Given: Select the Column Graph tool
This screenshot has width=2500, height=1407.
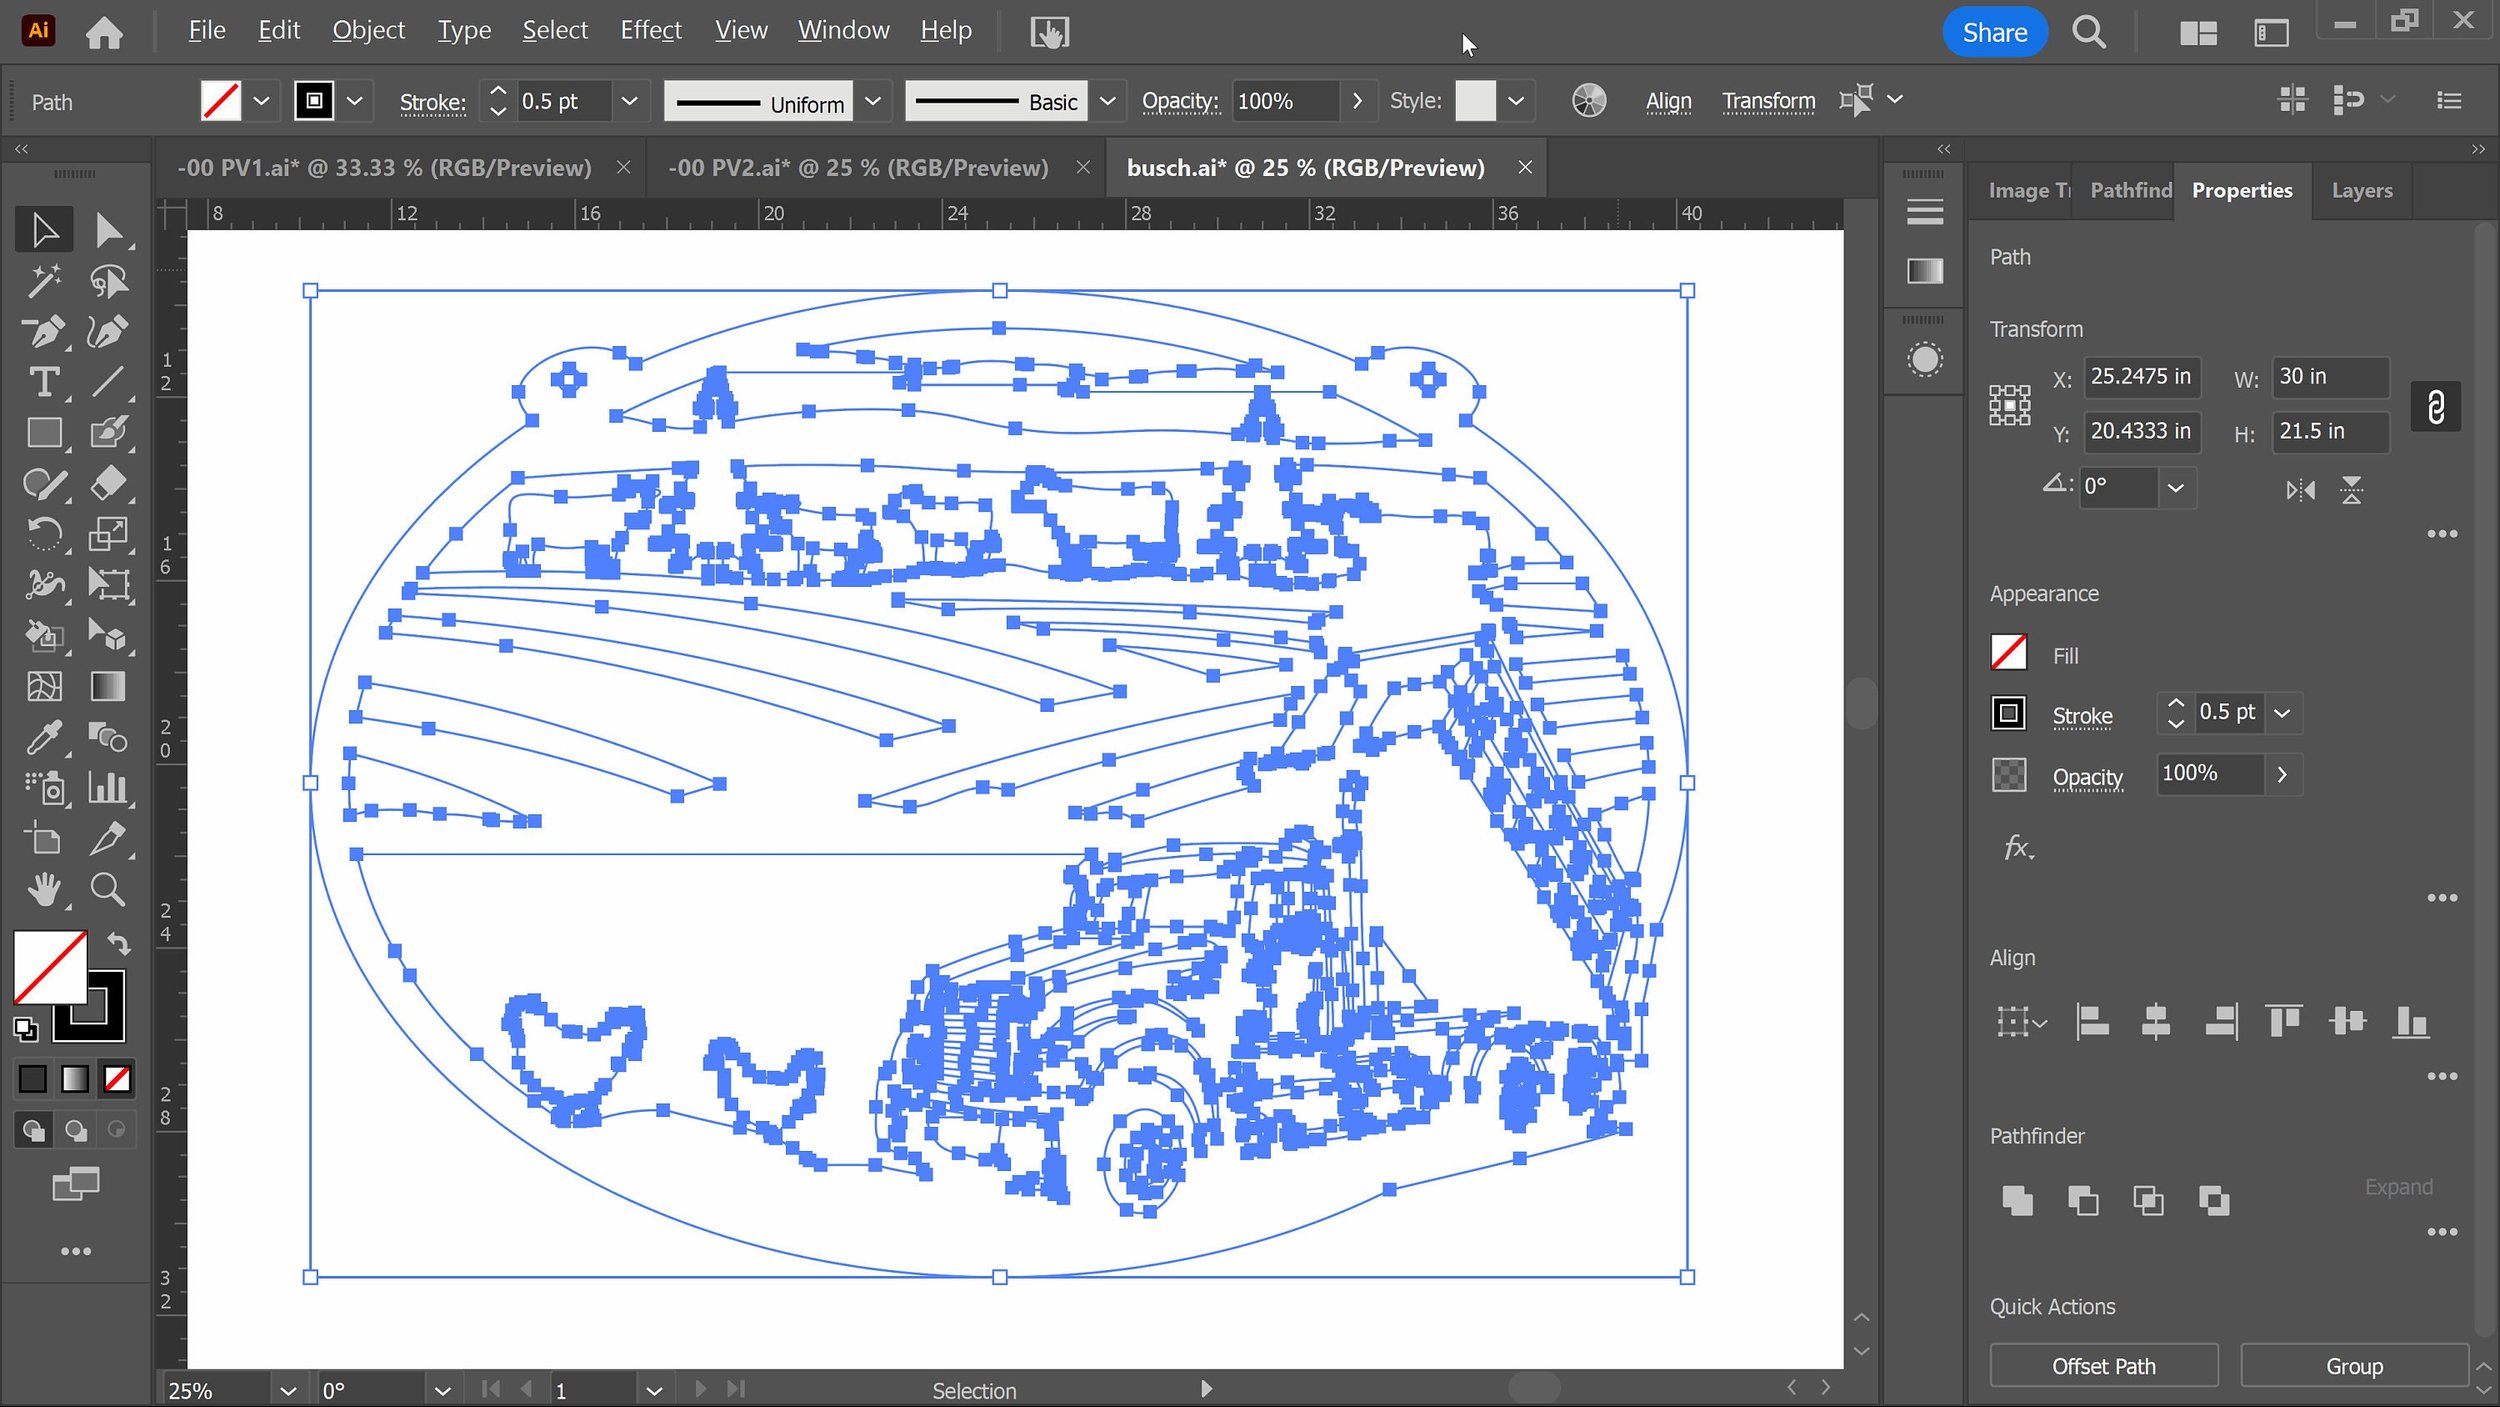Looking at the screenshot, I should click(x=108, y=788).
